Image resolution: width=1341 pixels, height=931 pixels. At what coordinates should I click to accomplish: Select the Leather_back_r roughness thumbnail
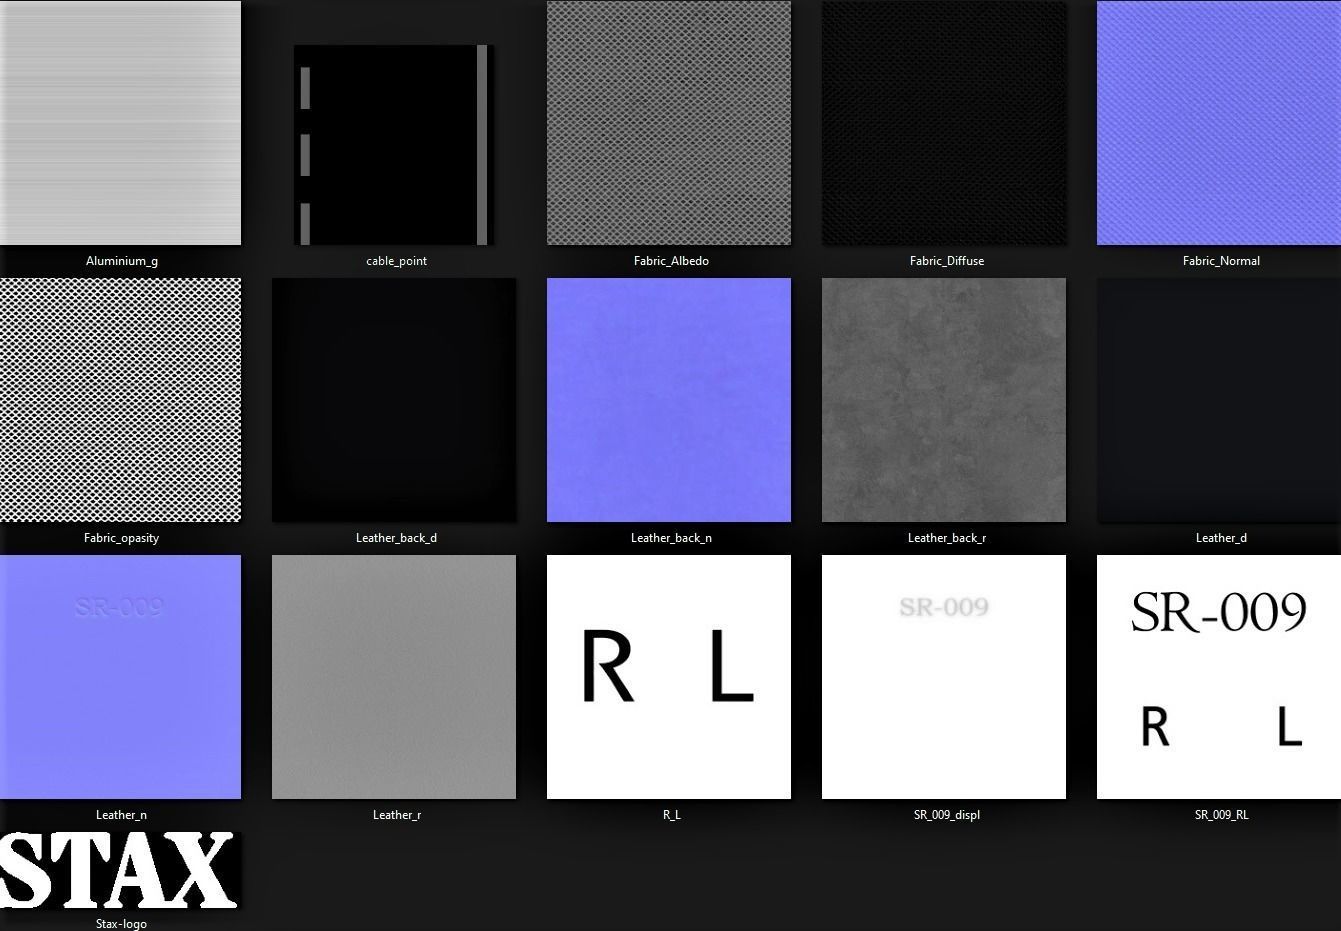point(944,400)
